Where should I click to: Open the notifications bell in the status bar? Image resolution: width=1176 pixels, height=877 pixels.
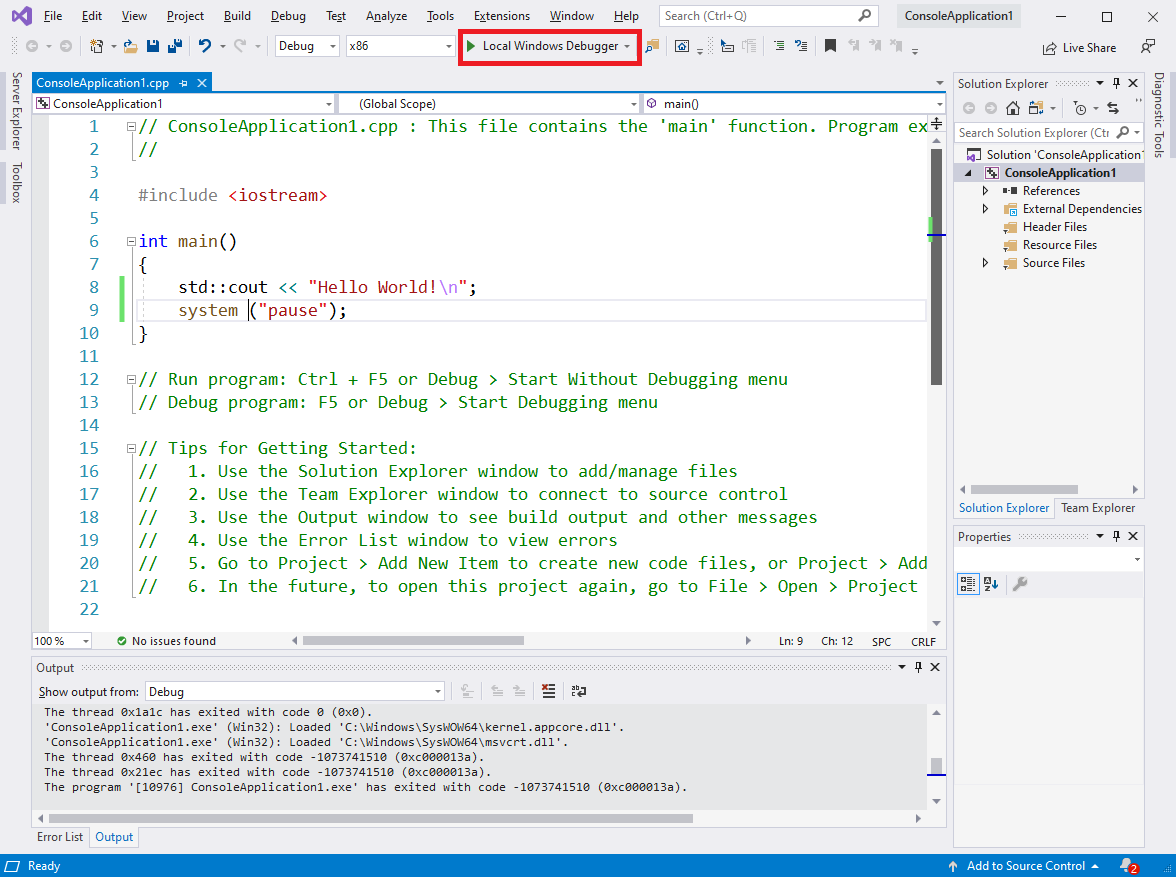tap(1127, 866)
